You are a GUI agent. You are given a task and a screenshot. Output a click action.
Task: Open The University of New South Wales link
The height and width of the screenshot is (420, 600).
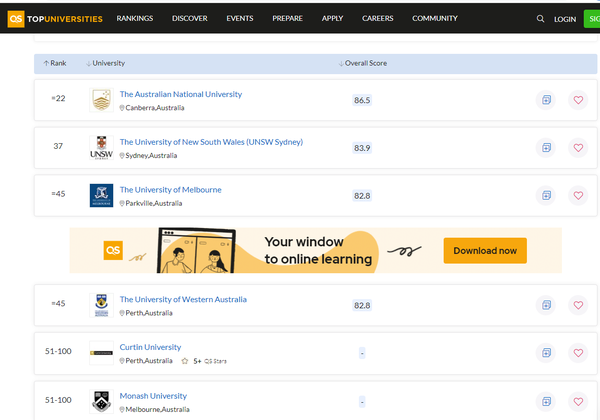(x=211, y=142)
